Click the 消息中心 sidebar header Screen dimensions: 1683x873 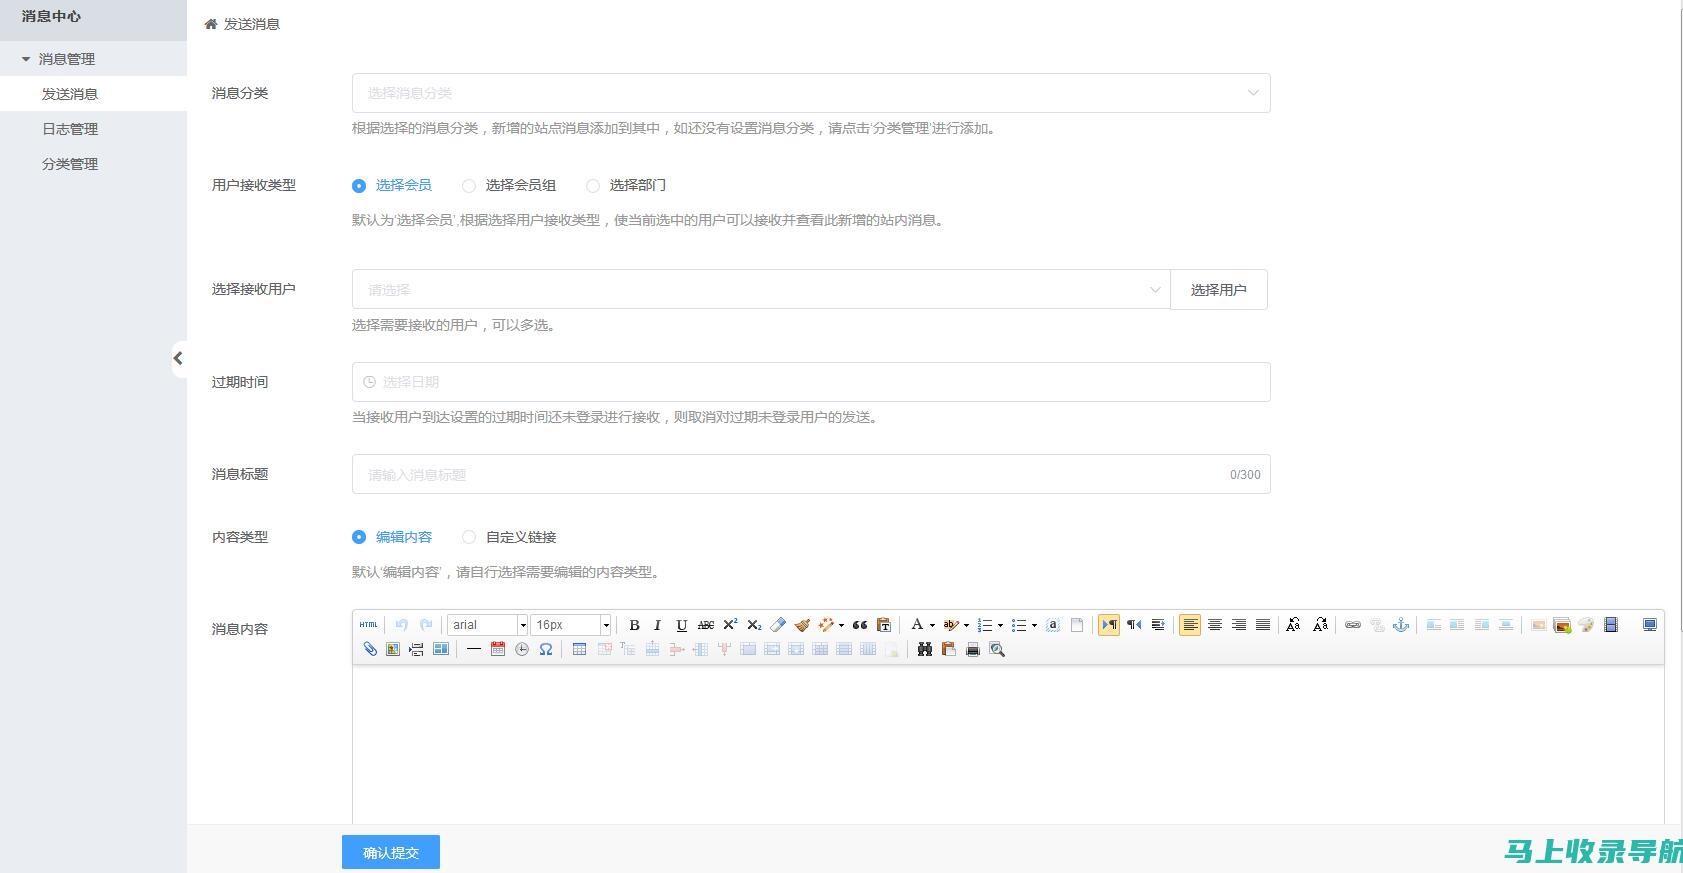[51, 16]
